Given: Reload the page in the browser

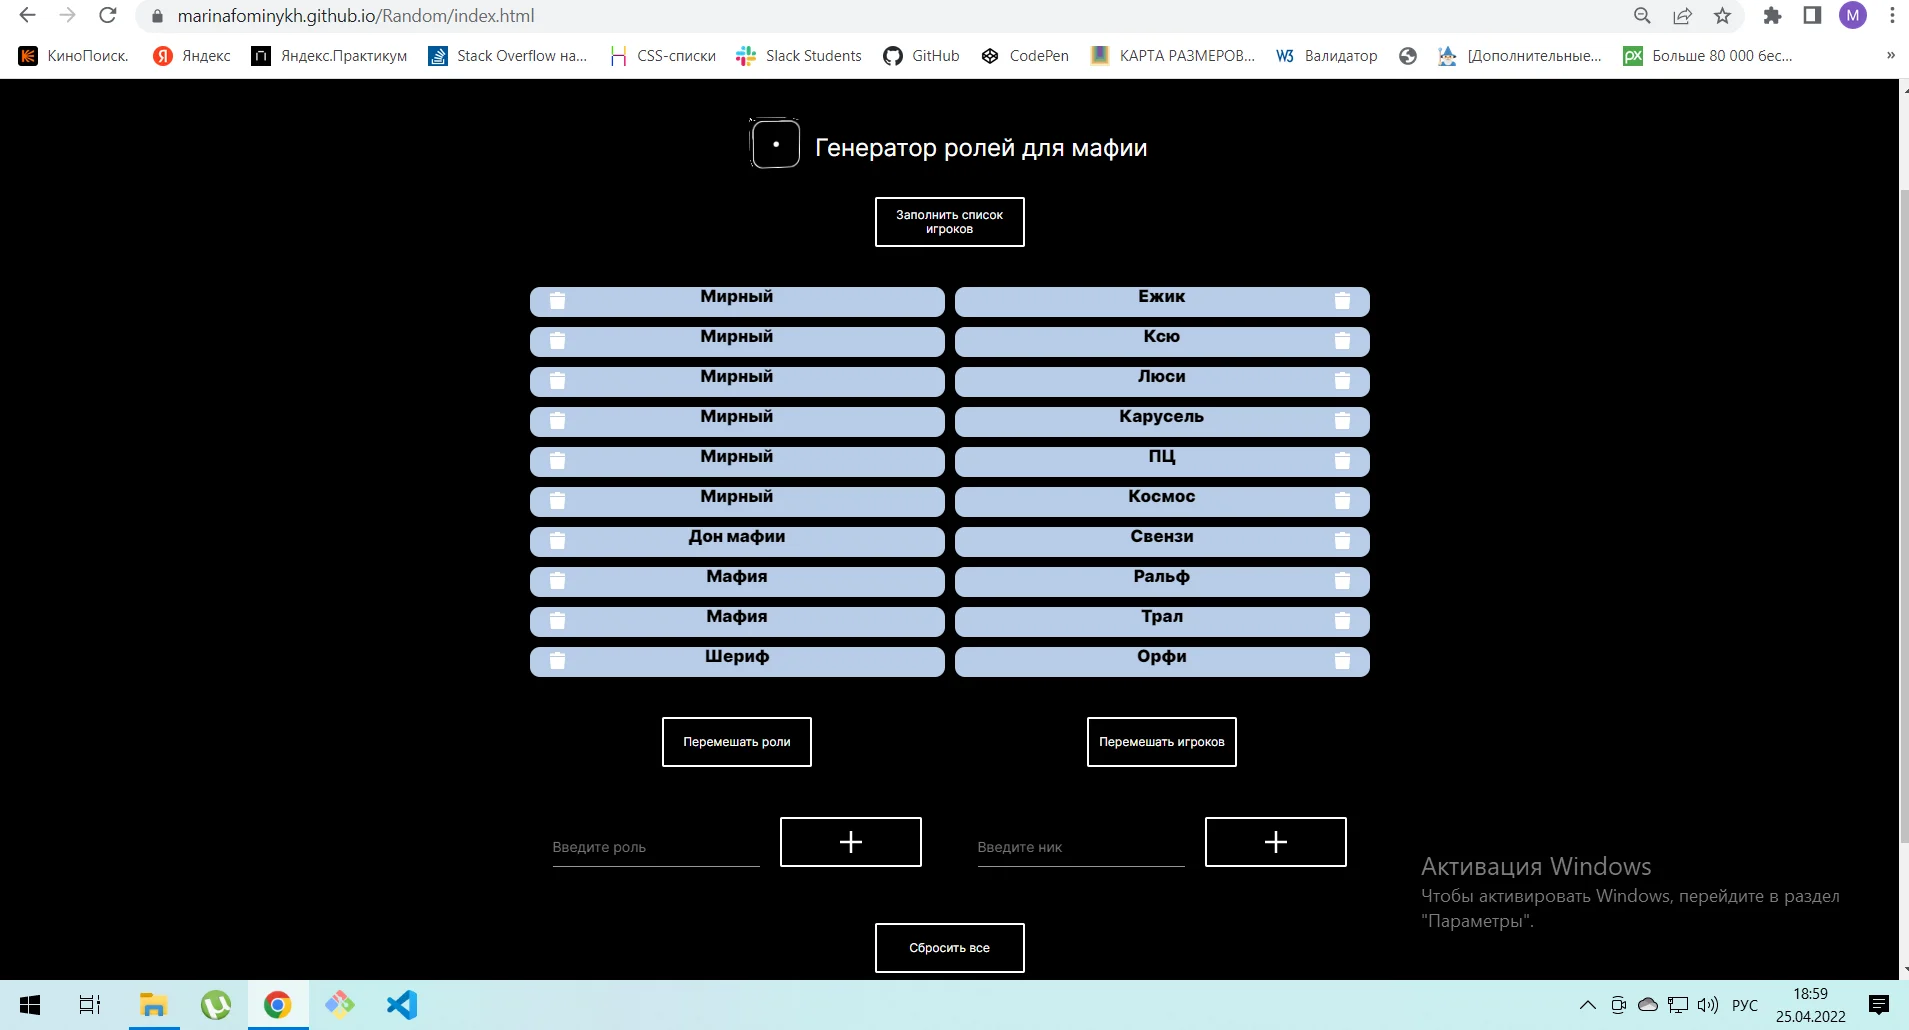Looking at the screenshot, I should click(x=108, y=16).
